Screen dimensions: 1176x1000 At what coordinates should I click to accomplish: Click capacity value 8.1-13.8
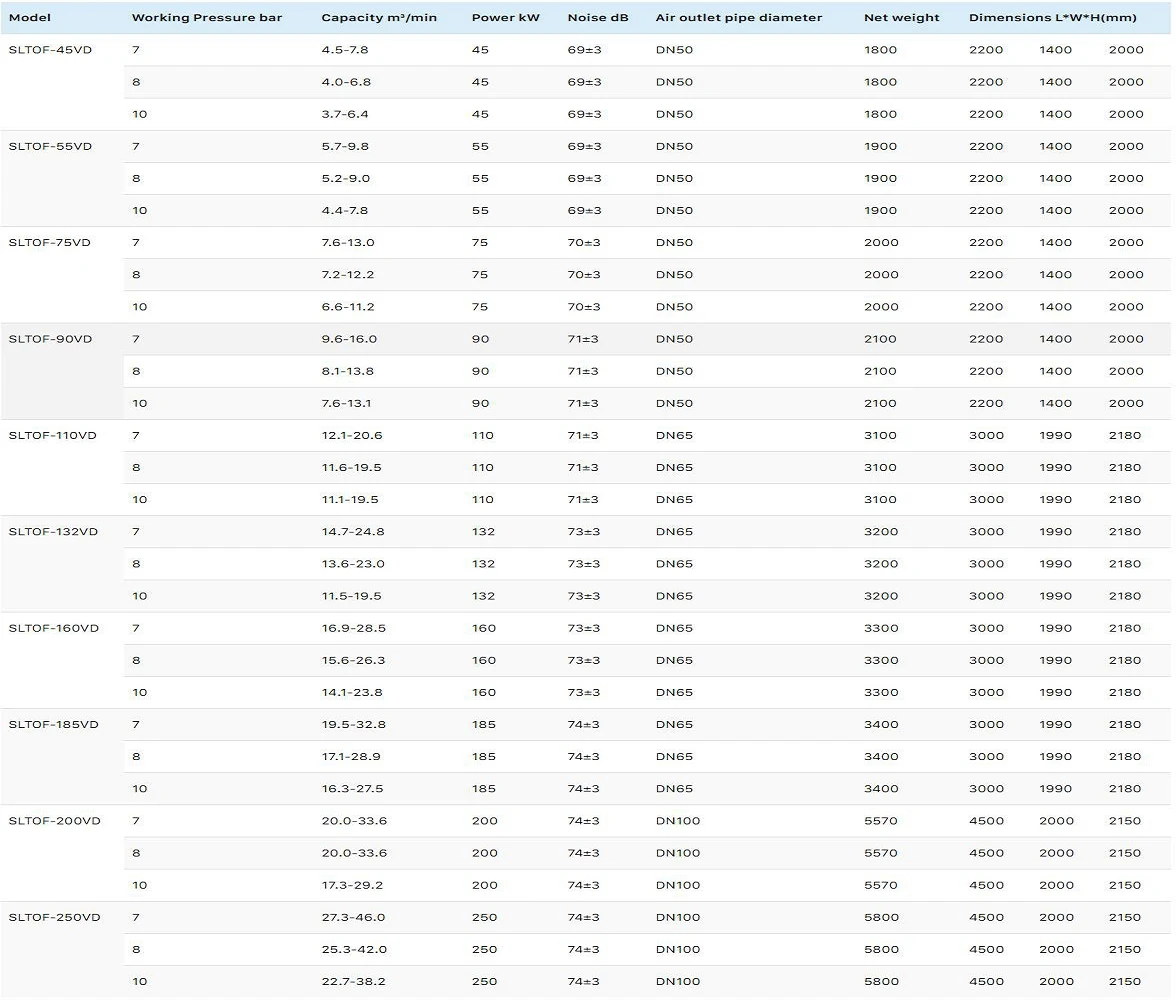[348, 371]
